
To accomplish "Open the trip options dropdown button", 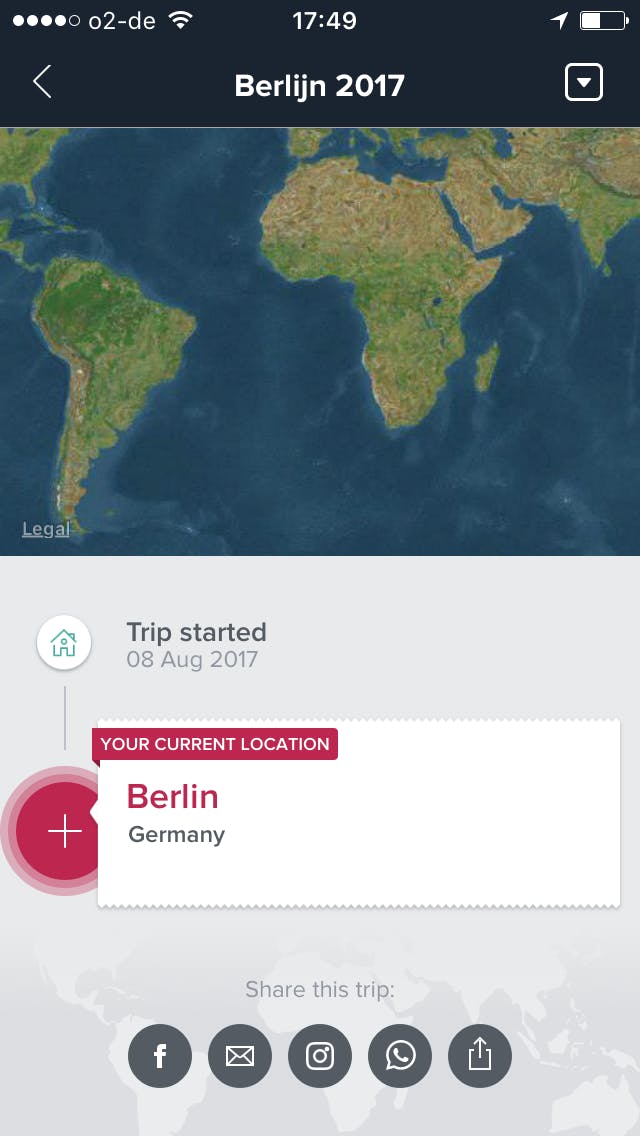I will (584, 83).
